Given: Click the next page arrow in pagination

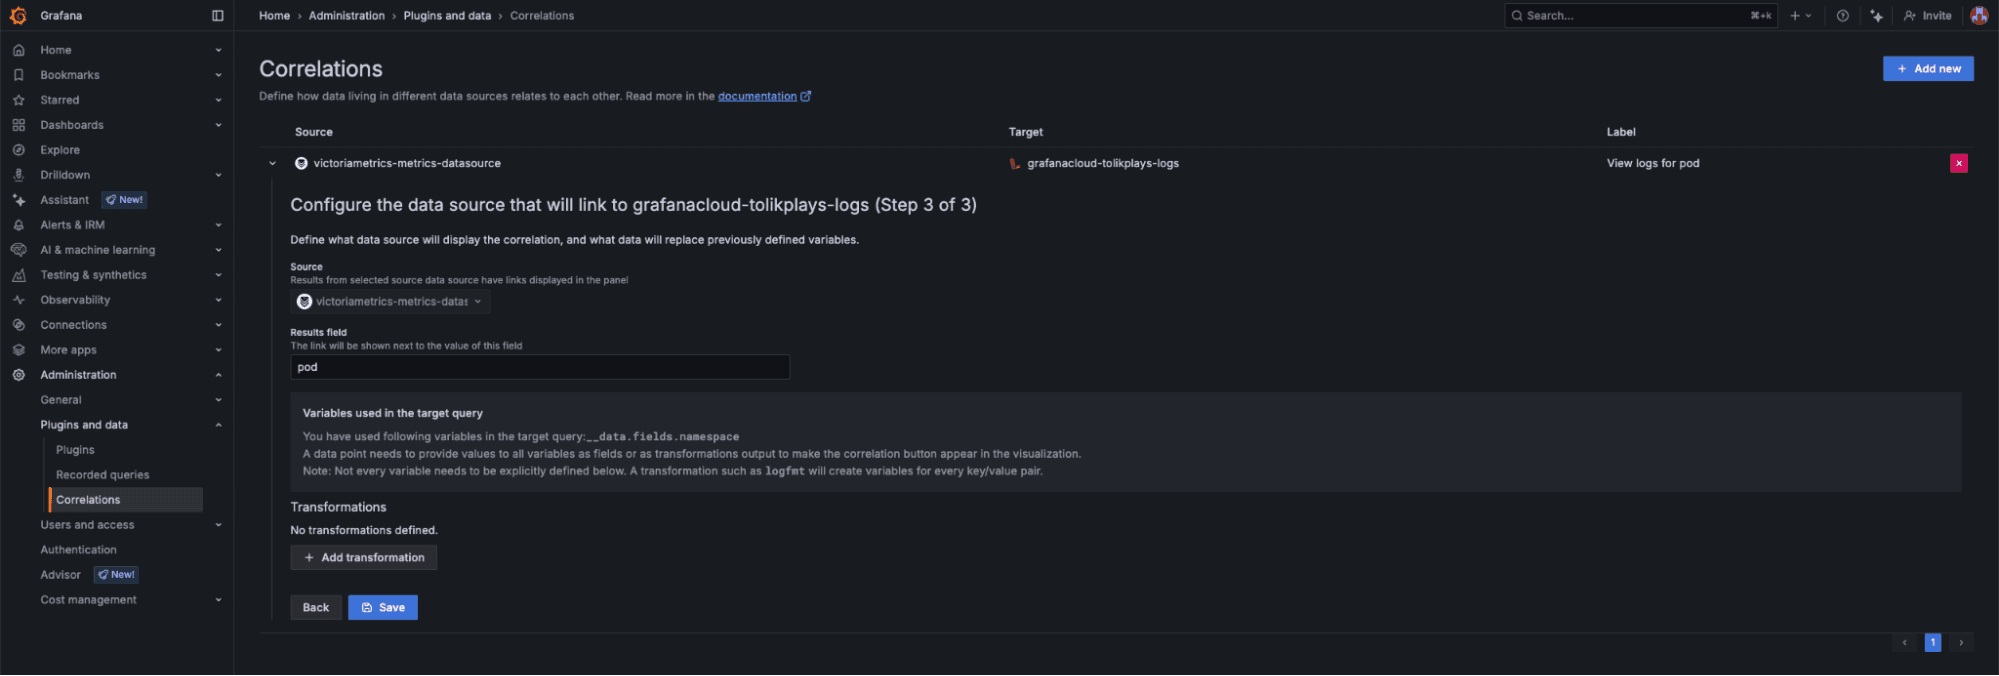Looking at the screenshot, I should [1961, 643].
